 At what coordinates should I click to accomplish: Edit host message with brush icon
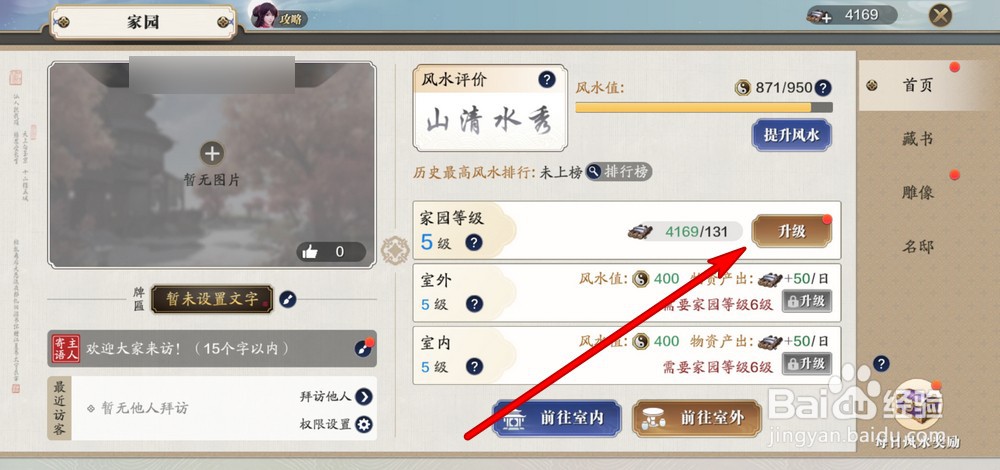click(x=363, y=348)
